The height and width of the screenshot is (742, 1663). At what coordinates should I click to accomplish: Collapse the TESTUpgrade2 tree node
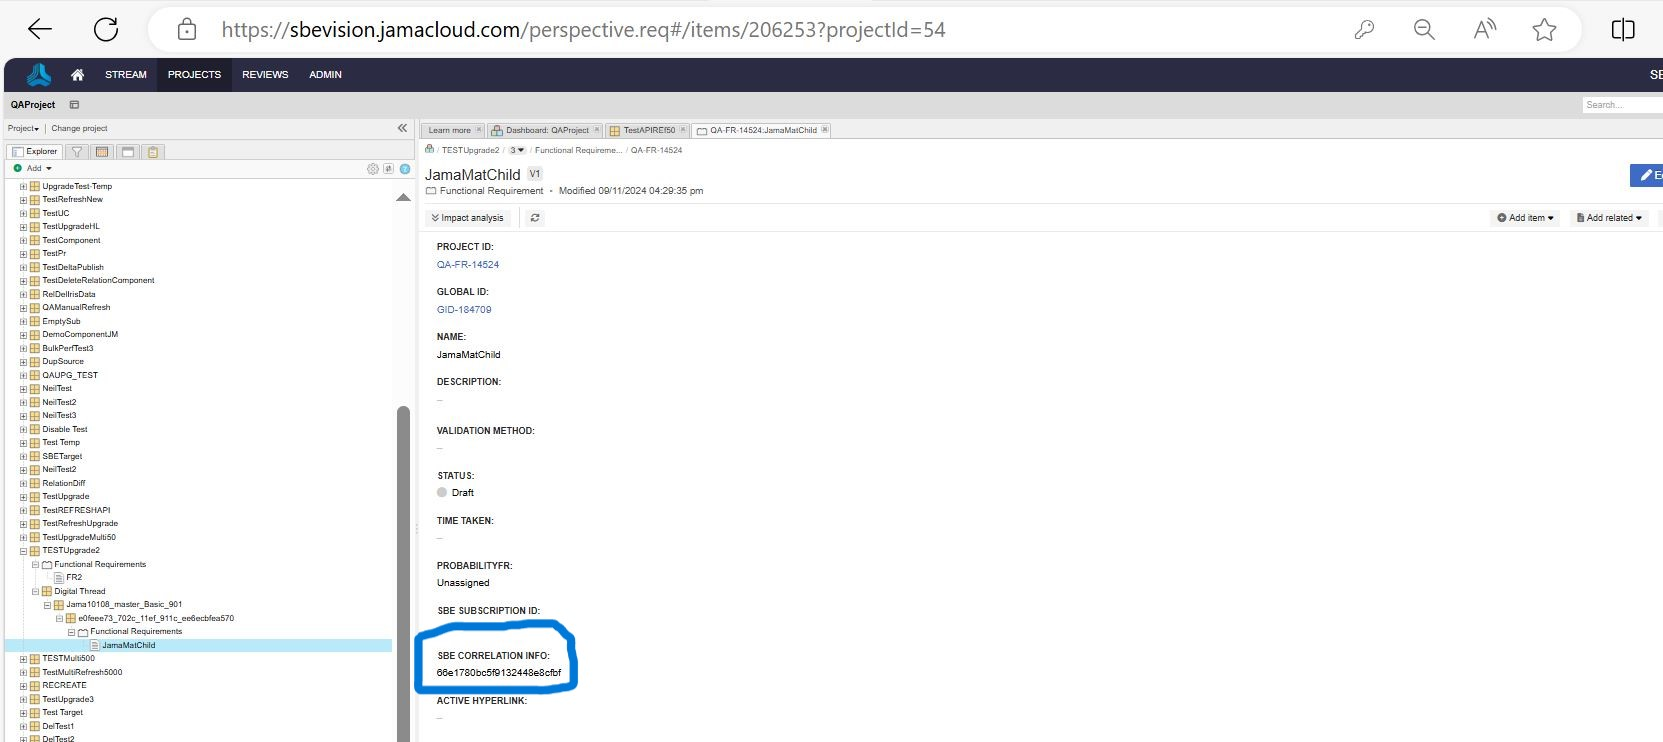coord(23,551)
